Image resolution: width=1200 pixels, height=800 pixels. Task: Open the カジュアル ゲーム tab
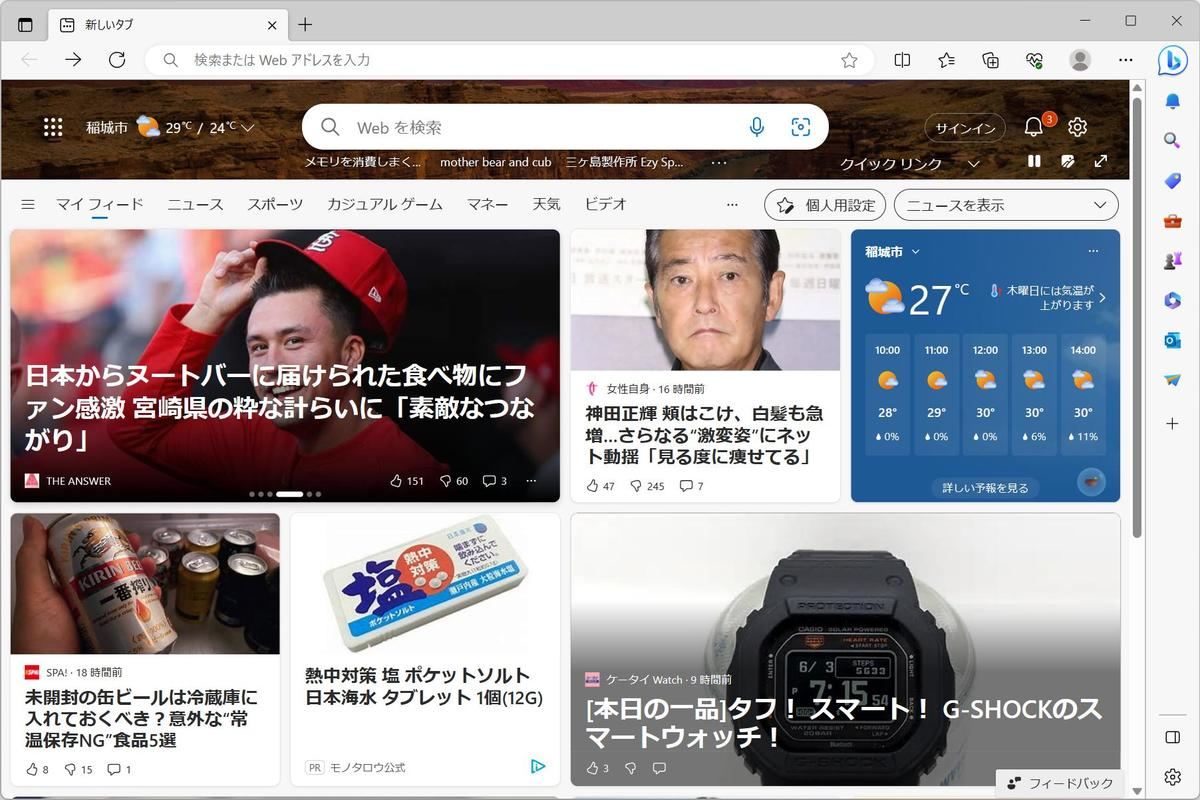(384, 204)
